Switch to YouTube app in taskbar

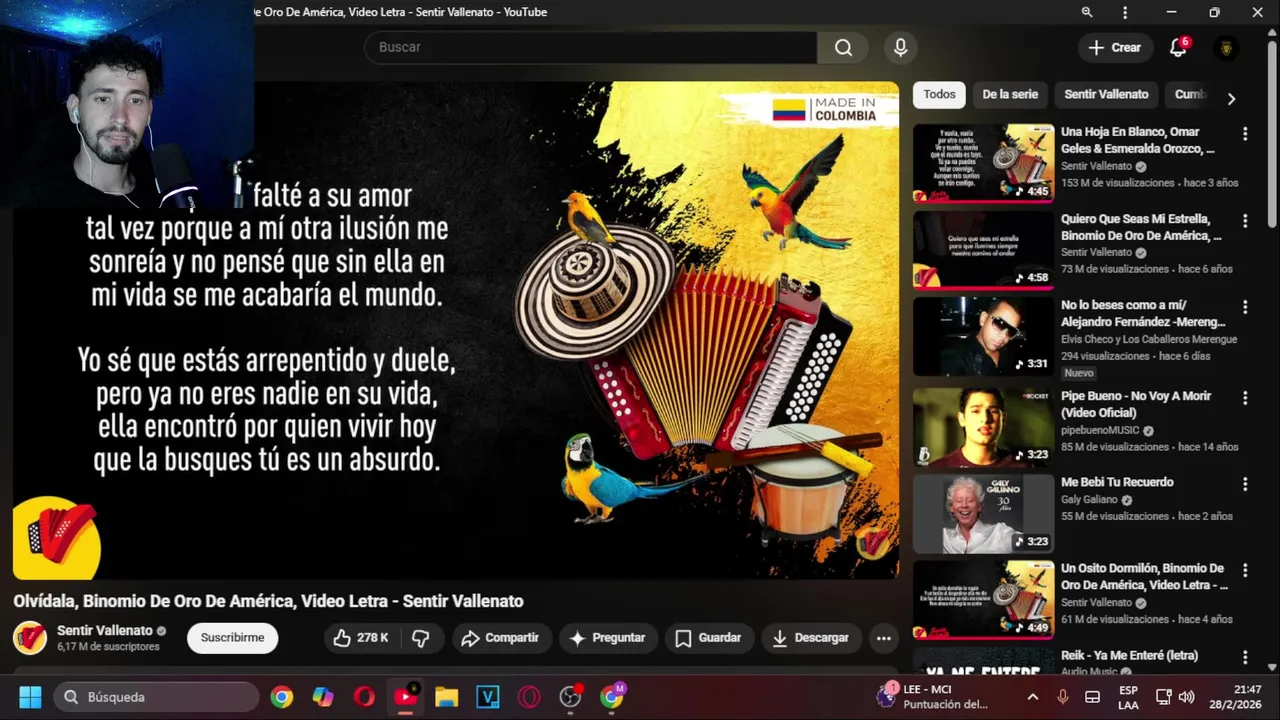pyautogui.click(x=405, y=697)
